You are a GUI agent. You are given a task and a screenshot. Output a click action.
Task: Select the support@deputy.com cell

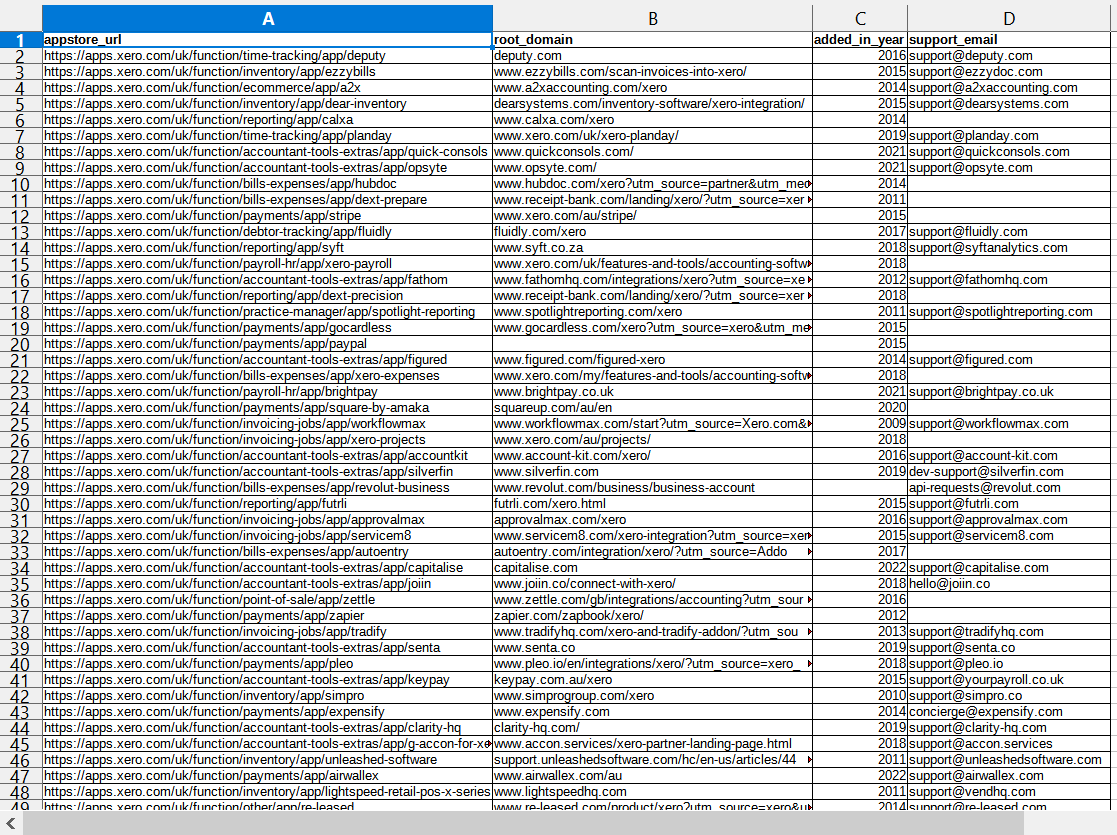1010,56
